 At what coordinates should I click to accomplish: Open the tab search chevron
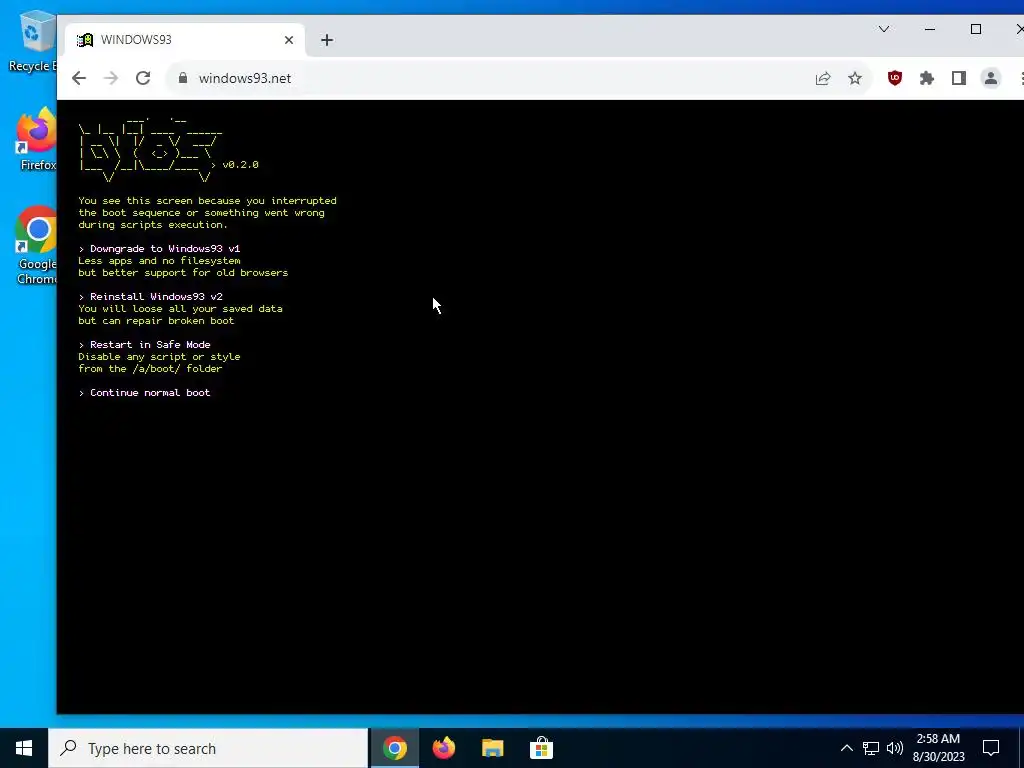click(x=884, y=29)
